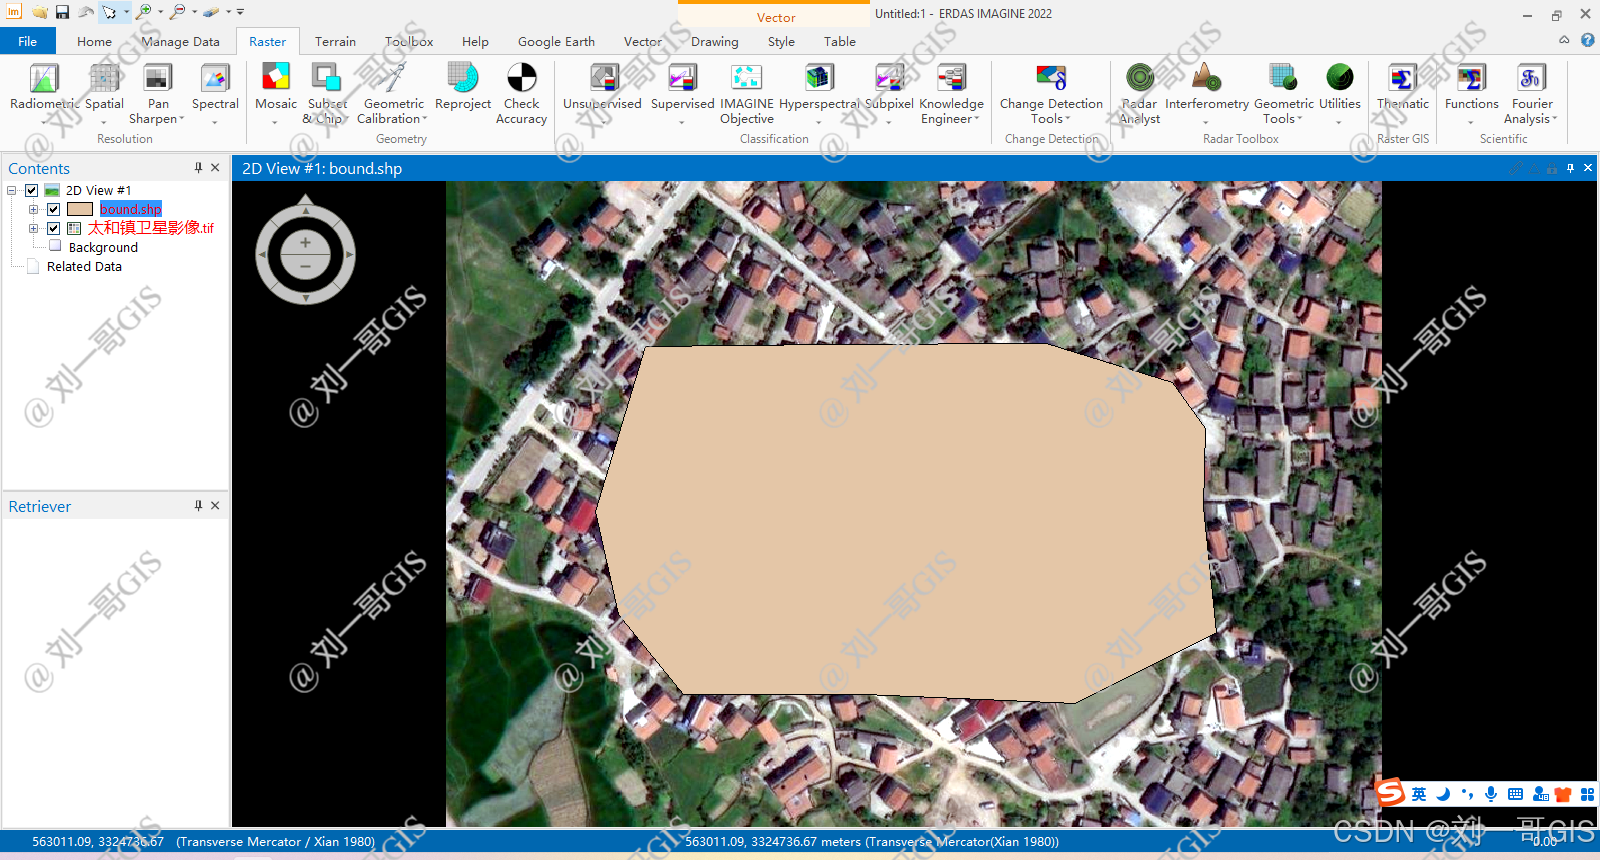This screenshot has height=860, width=1600.
Task: Open Unsupervised classification
Action: pos(602,86)
